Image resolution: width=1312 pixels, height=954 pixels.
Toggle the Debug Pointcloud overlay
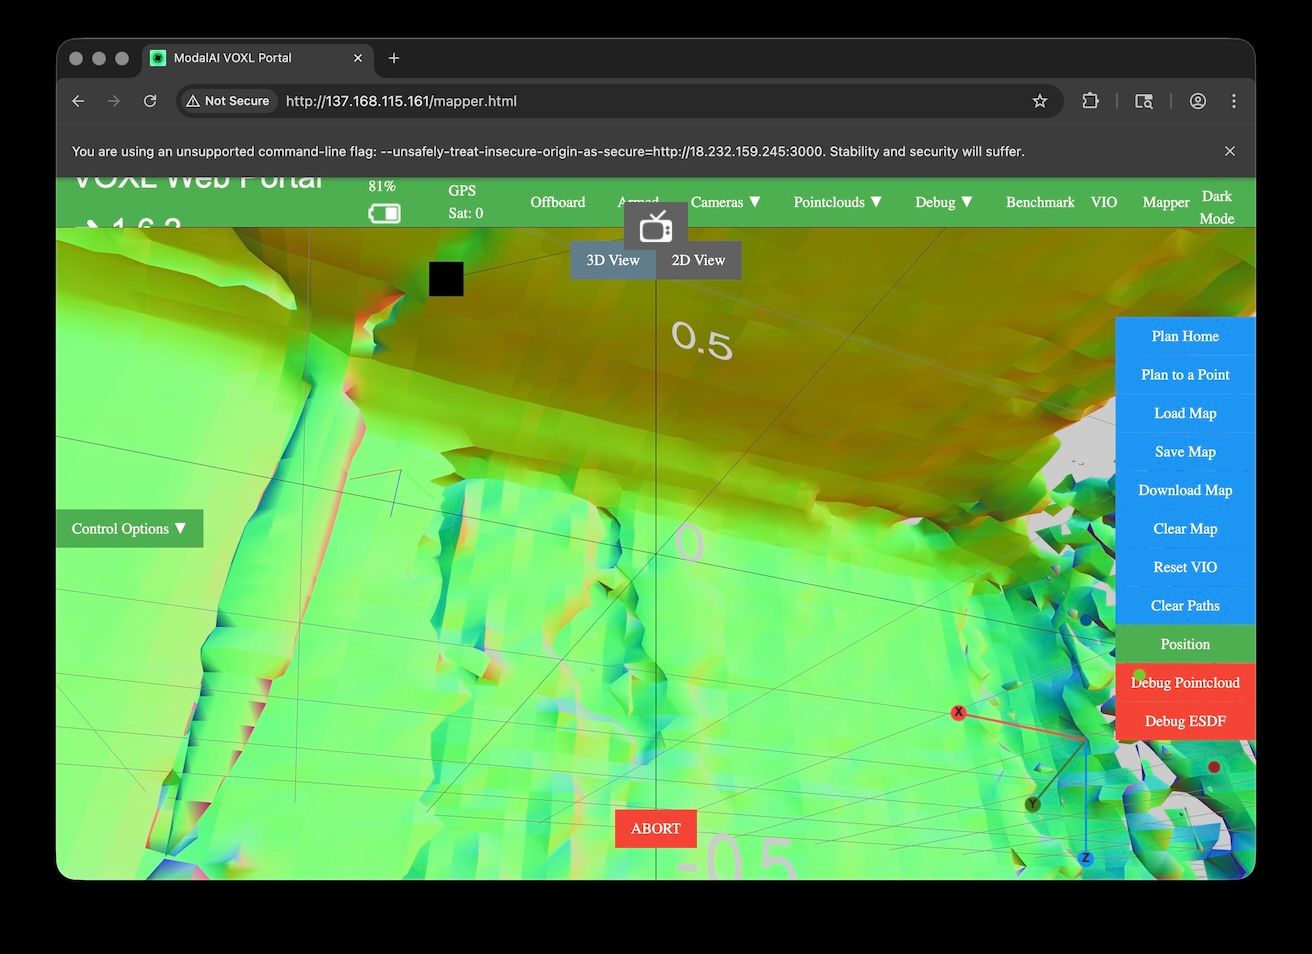(x=1185, y=683)
